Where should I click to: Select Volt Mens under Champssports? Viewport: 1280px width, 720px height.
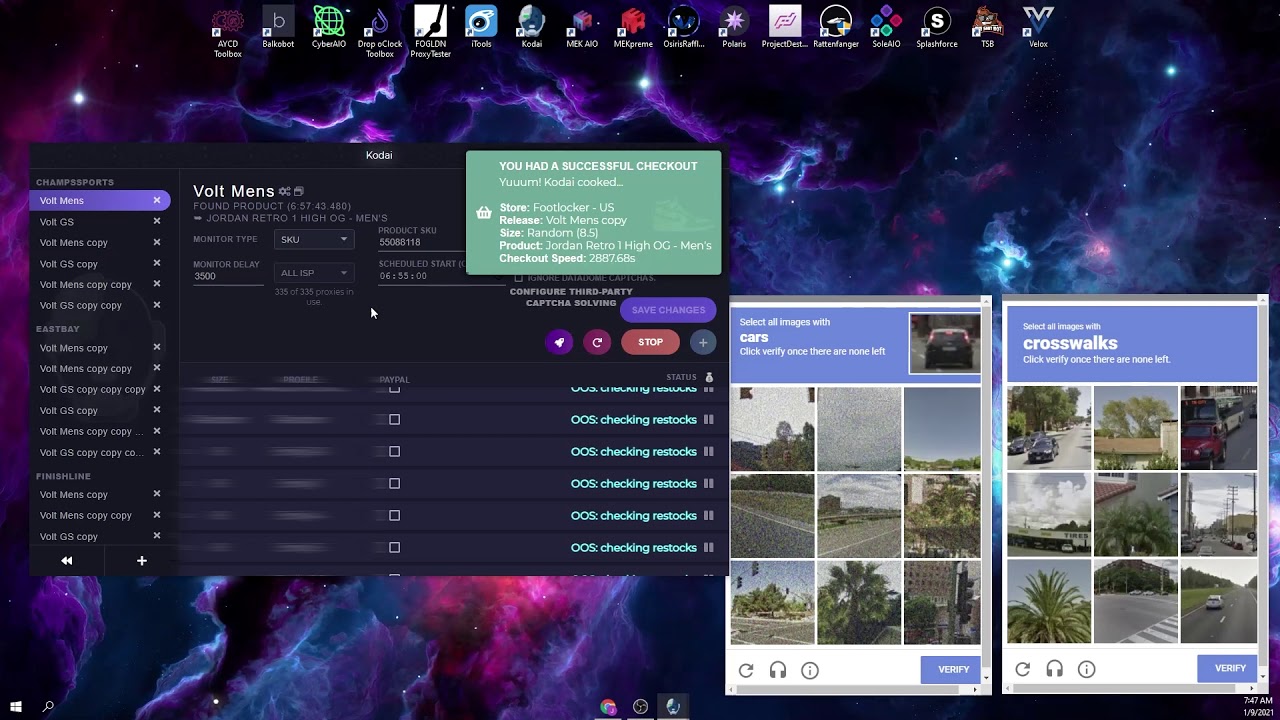coord(100,201)
